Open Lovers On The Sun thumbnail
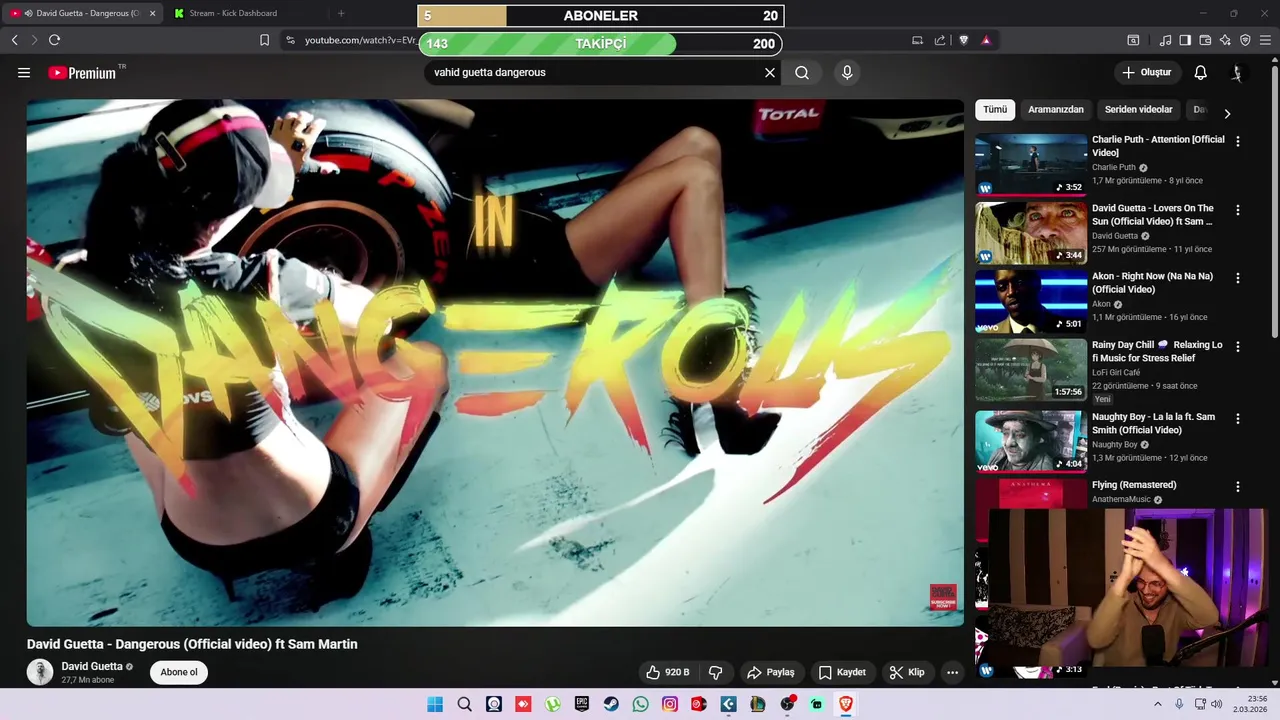The image size is (1280, 720). [1031, 232]
